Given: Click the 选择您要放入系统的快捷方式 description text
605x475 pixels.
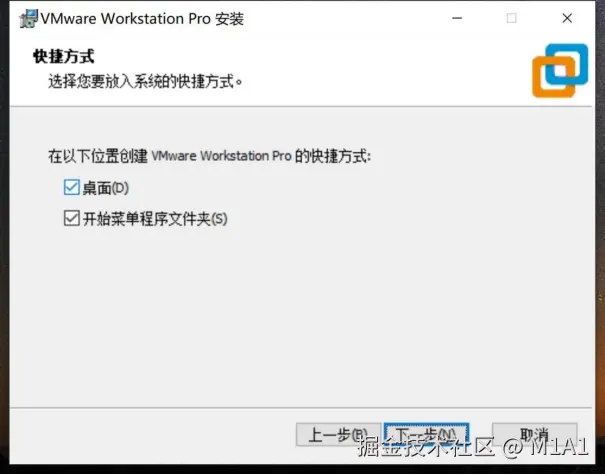Looking at the screenshot, I should [x=145, y=81].
